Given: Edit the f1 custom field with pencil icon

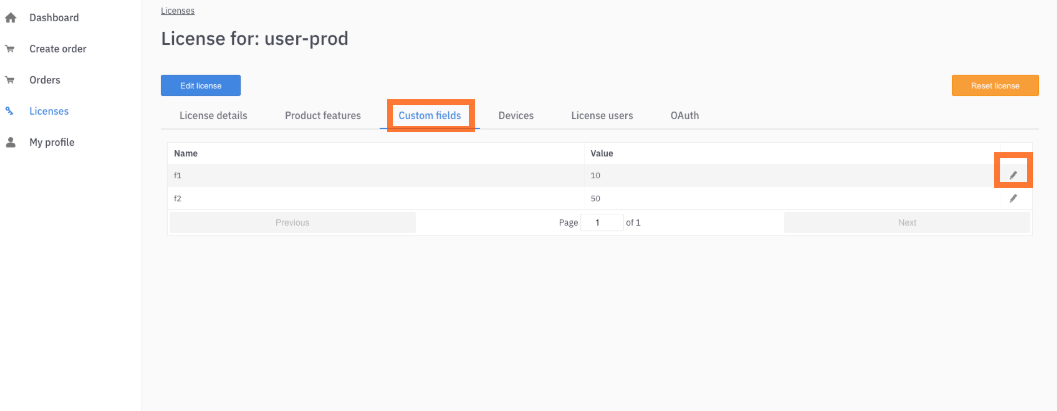Looking at the screenshot, I should (1012, 175).
